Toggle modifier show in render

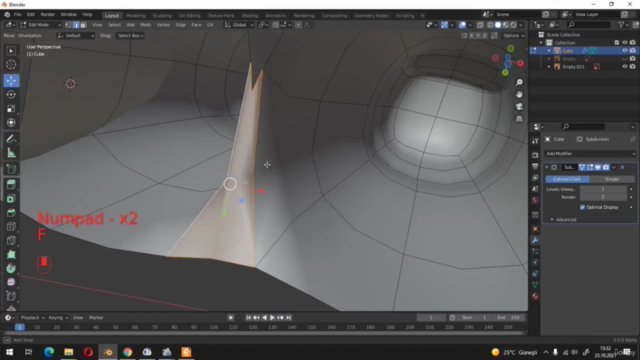(x=606, y=167)
